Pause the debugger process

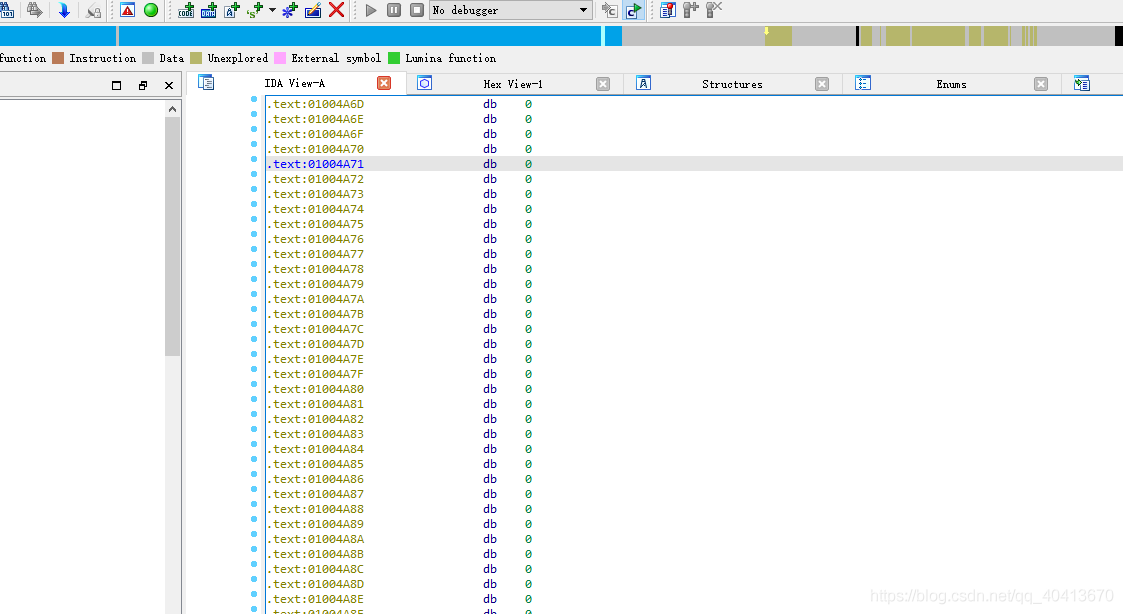(x=394, y=10)
